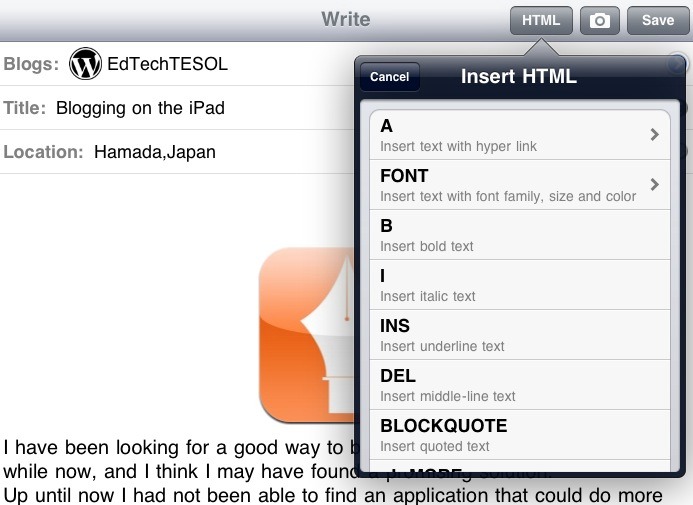The height and width of the screenshot is (505, 693).
Task: Choose the A hyperlink option
Action: tap(520, 135)
